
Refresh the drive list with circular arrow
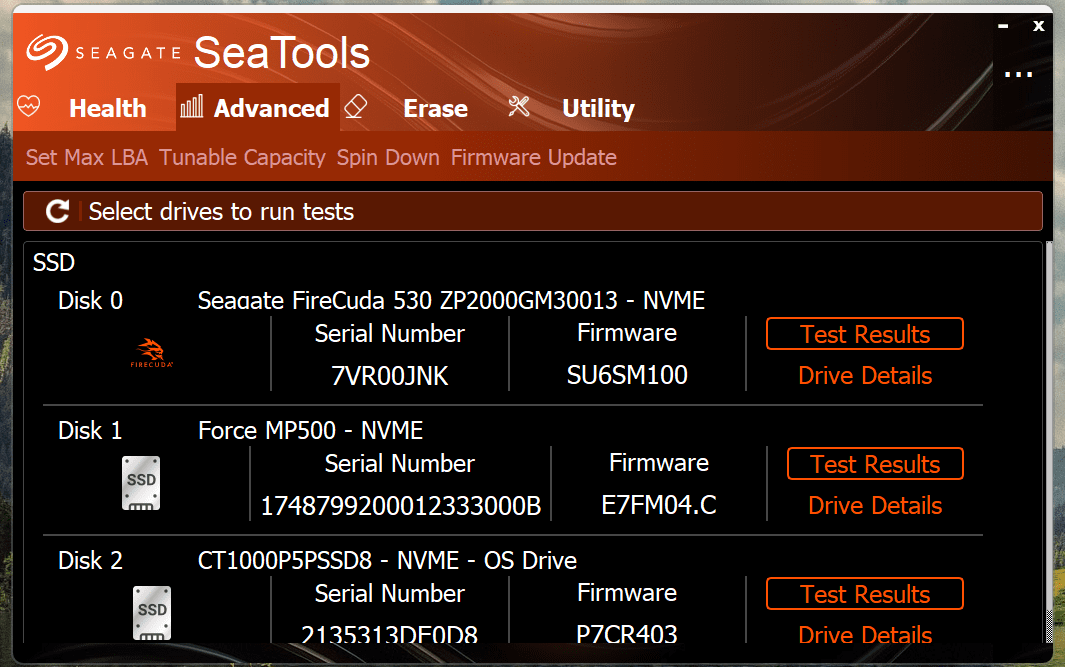click(58, 211)
